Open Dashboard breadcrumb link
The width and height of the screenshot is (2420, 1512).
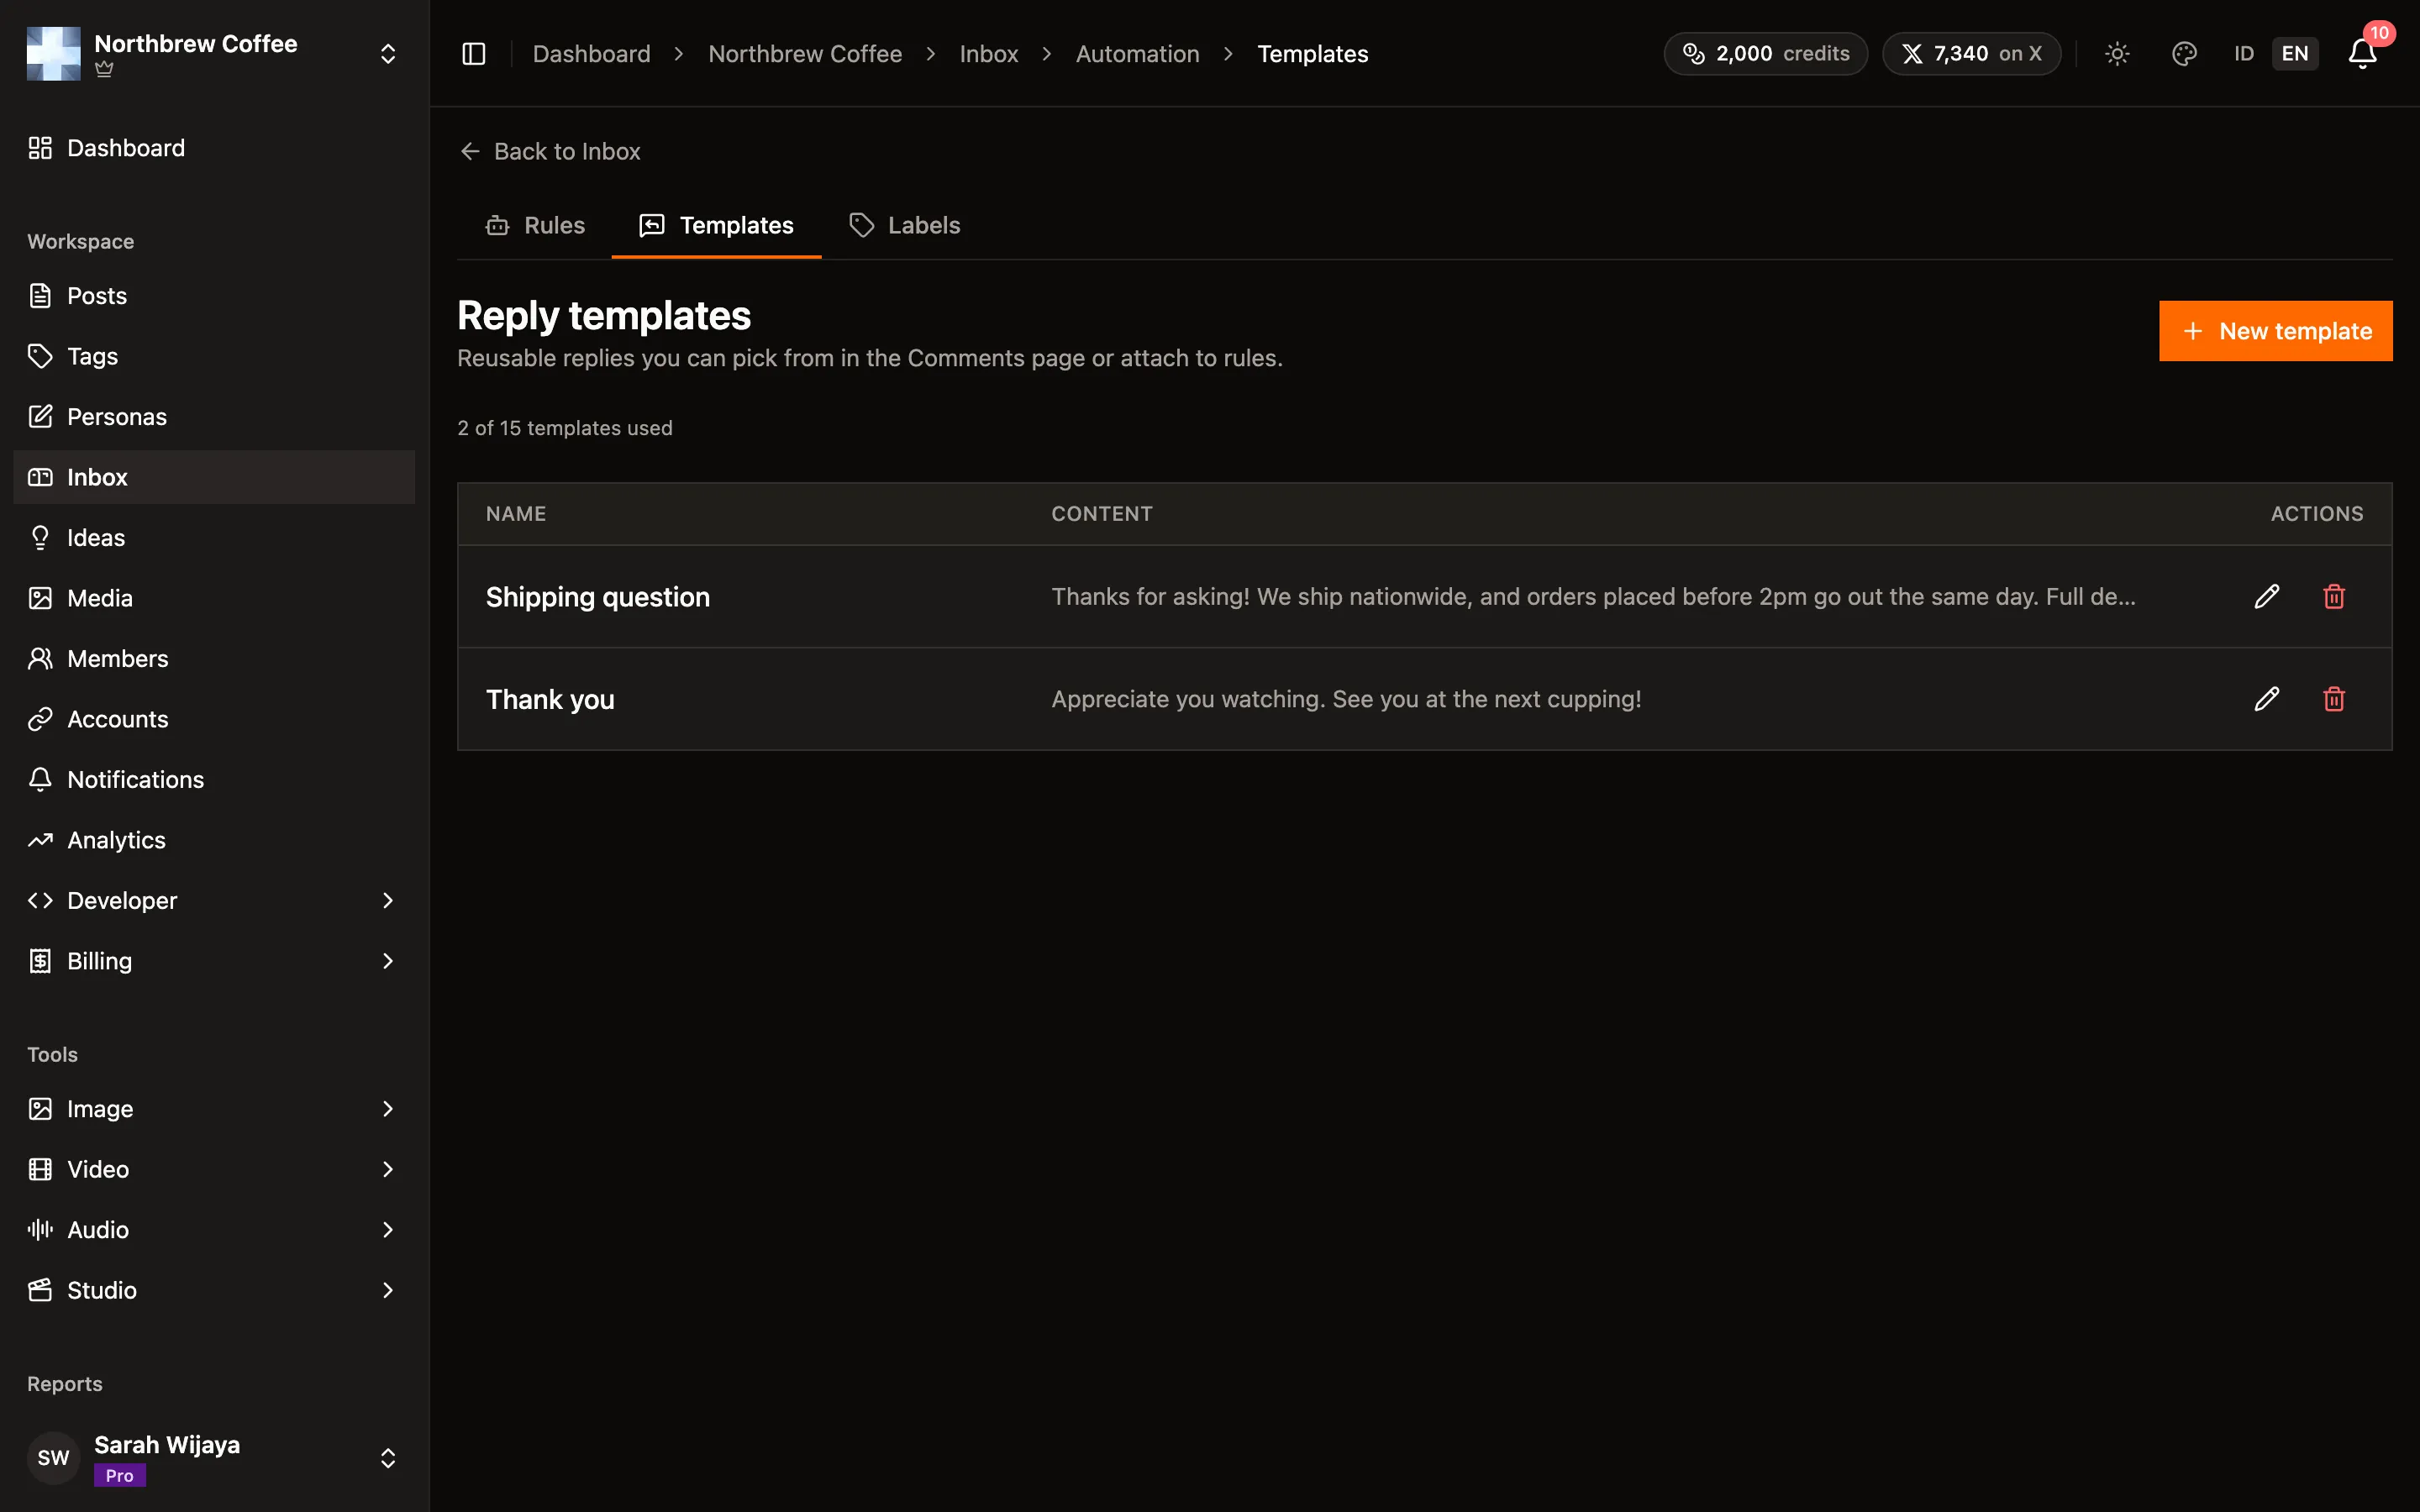(x=591, y=54)
